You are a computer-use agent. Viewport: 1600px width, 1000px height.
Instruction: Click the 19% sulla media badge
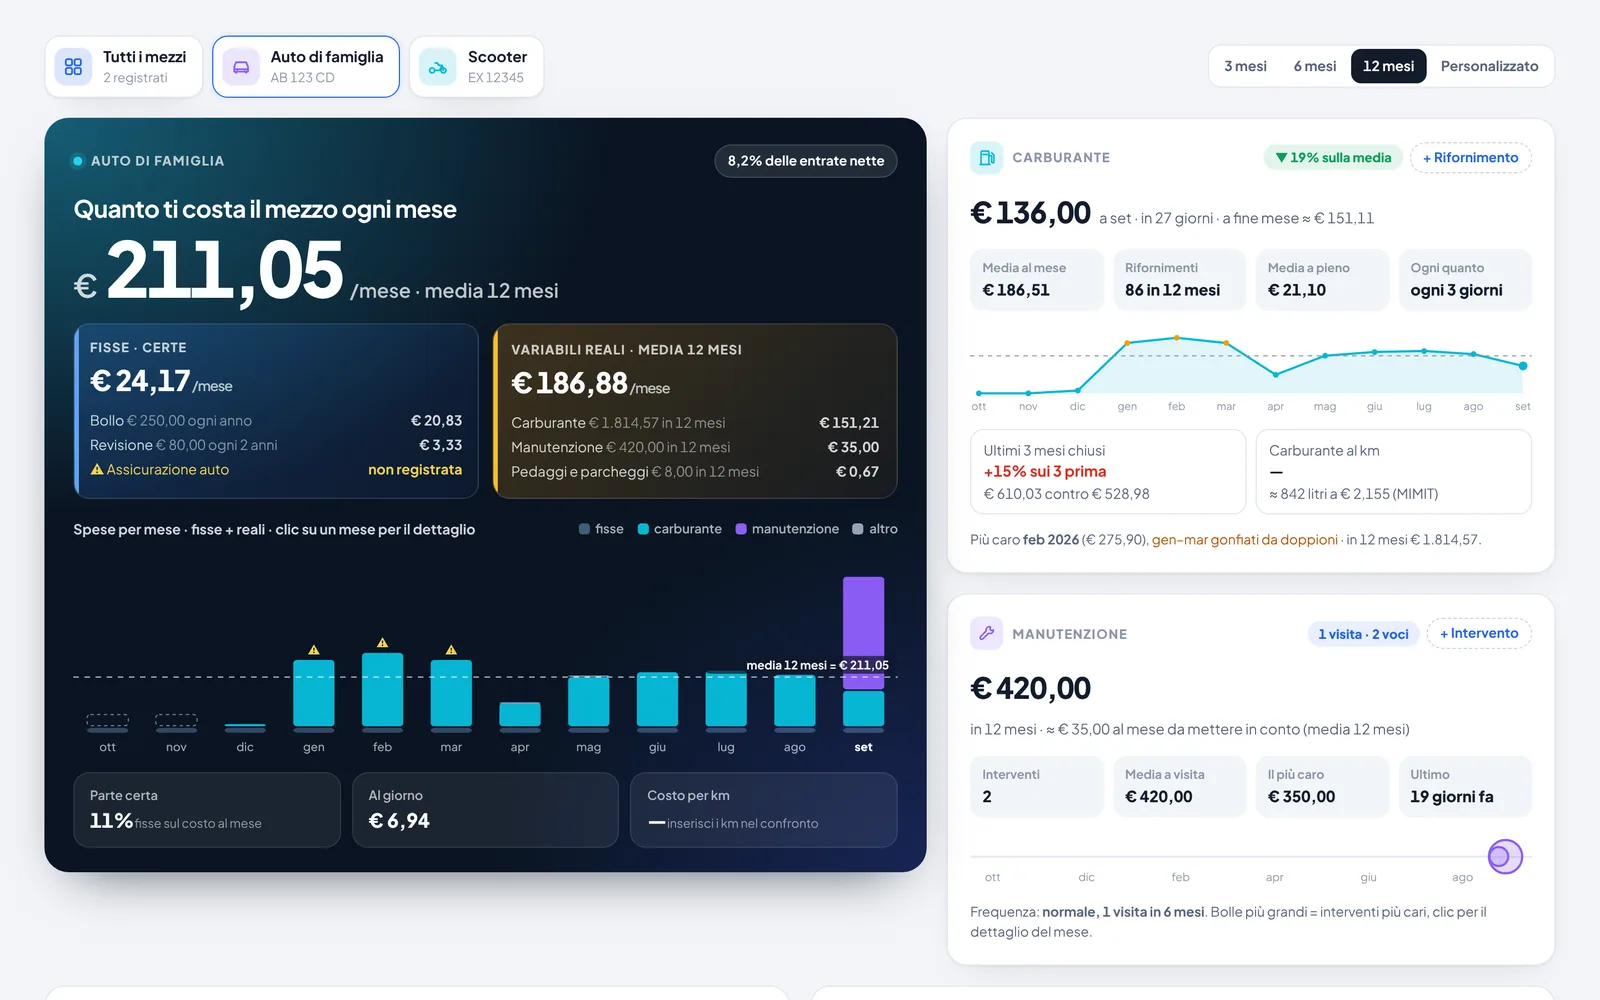[1333, 157]
